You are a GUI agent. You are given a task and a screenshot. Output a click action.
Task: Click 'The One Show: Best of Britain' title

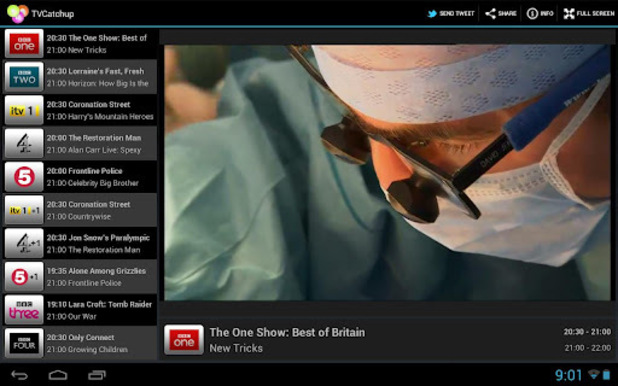pyautogui.click(x=287, y=332)
